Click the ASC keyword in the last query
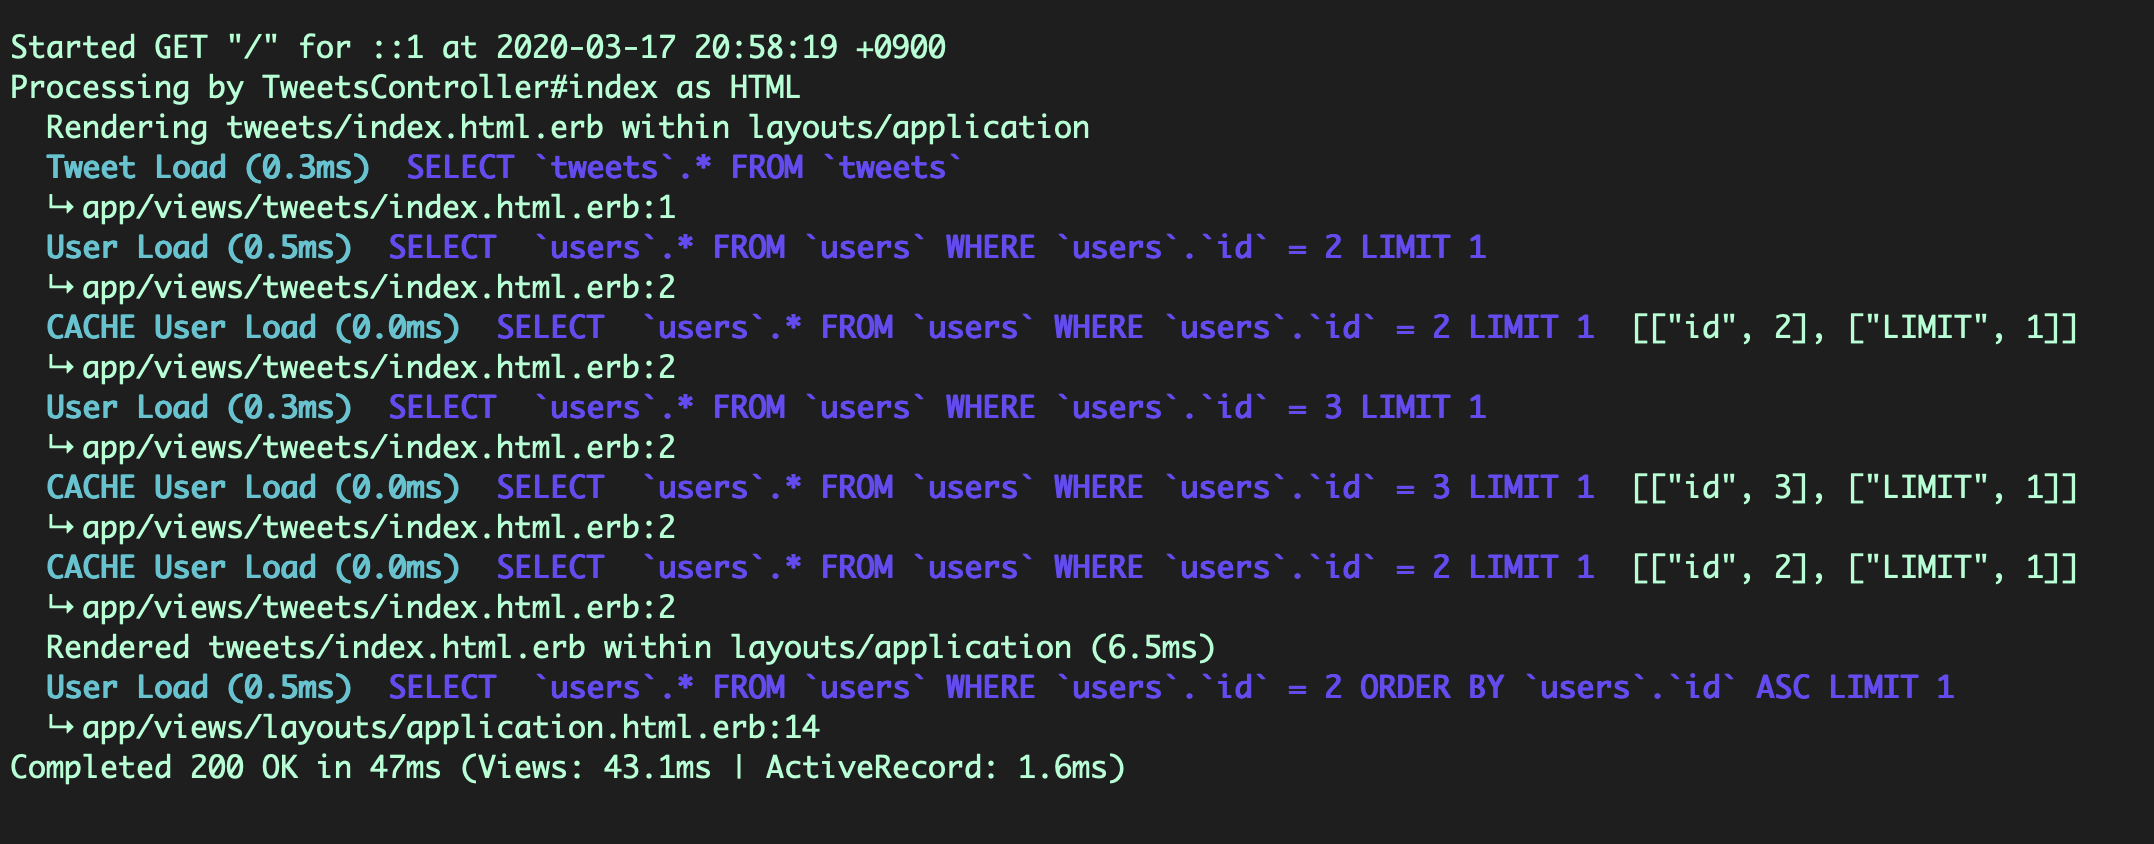 [x=1782, y=688]
